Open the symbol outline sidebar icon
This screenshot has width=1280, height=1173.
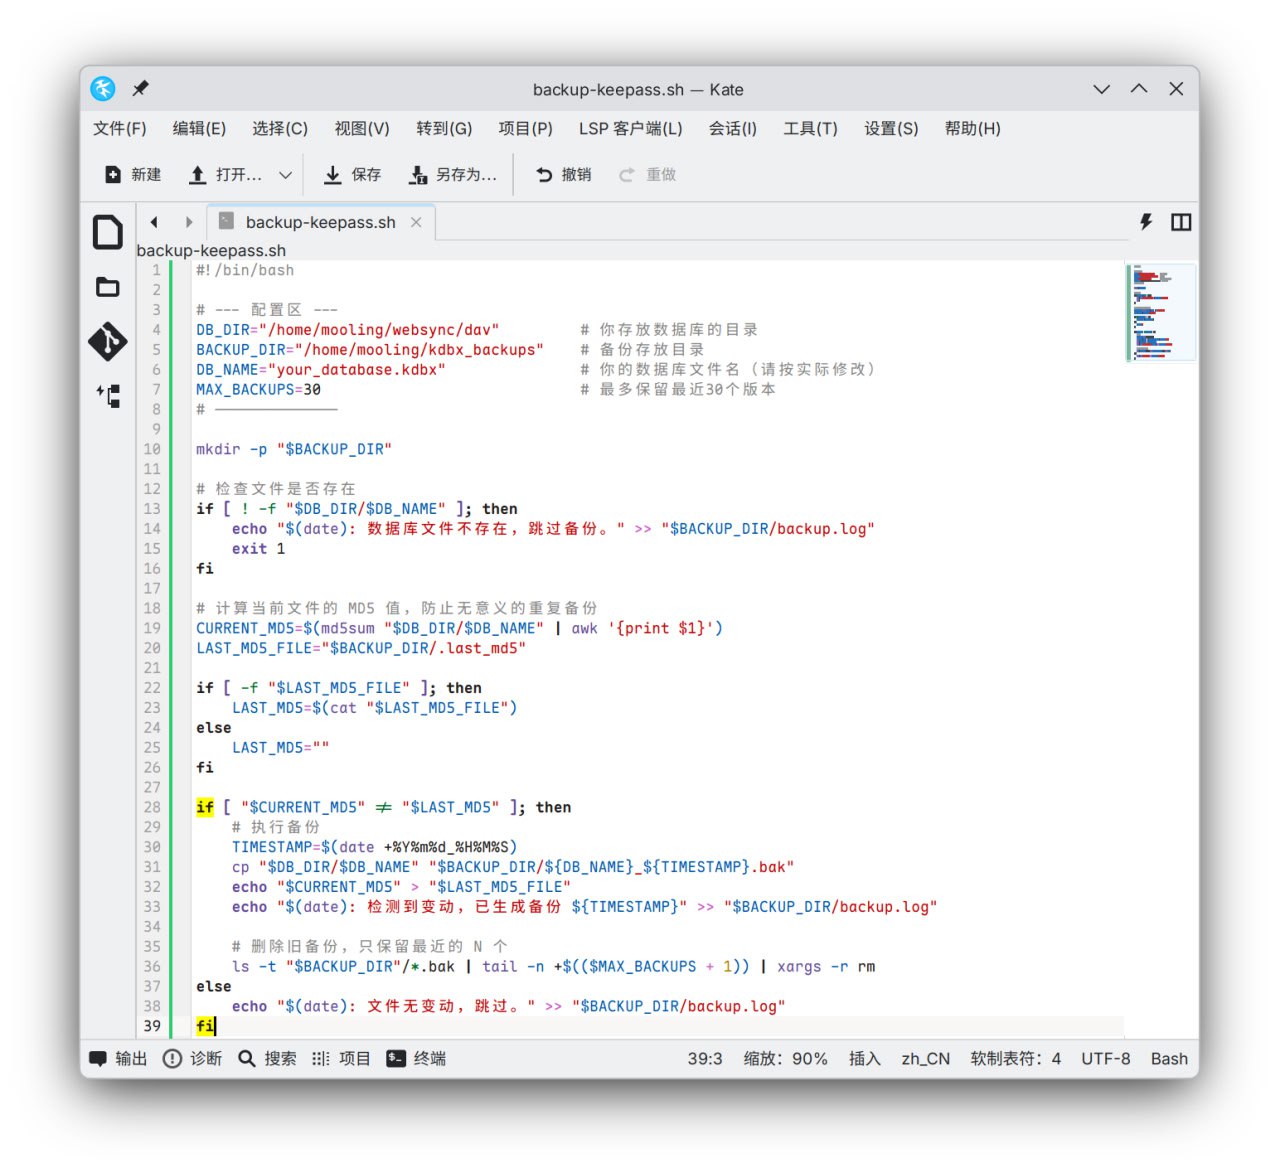tap(107, 396)
